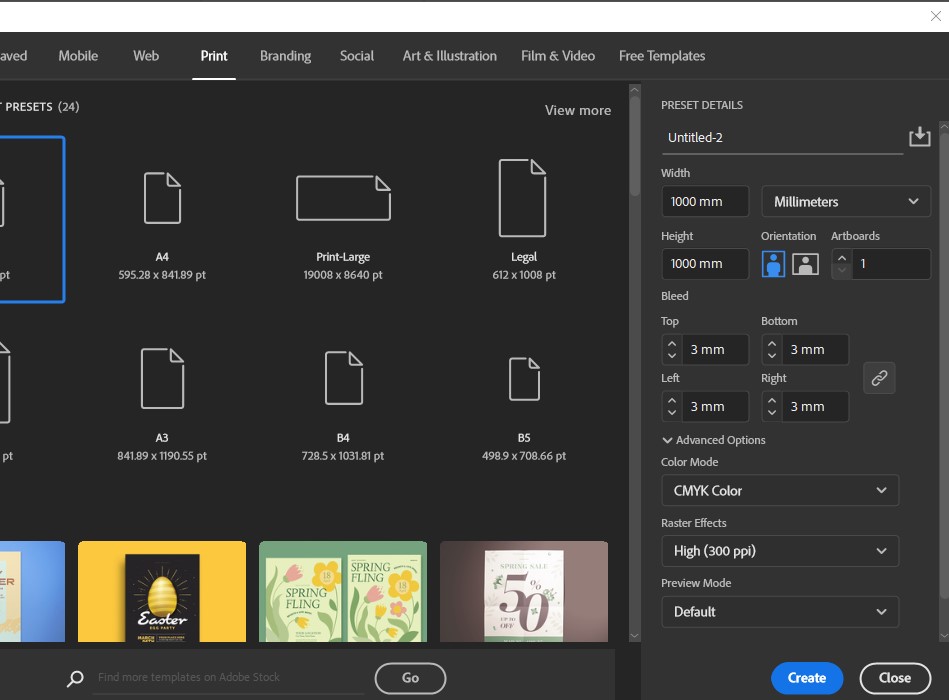This screenshot has height=700, width=949.
Task: Increase Bottom bleed value
Action: point(772,343)
